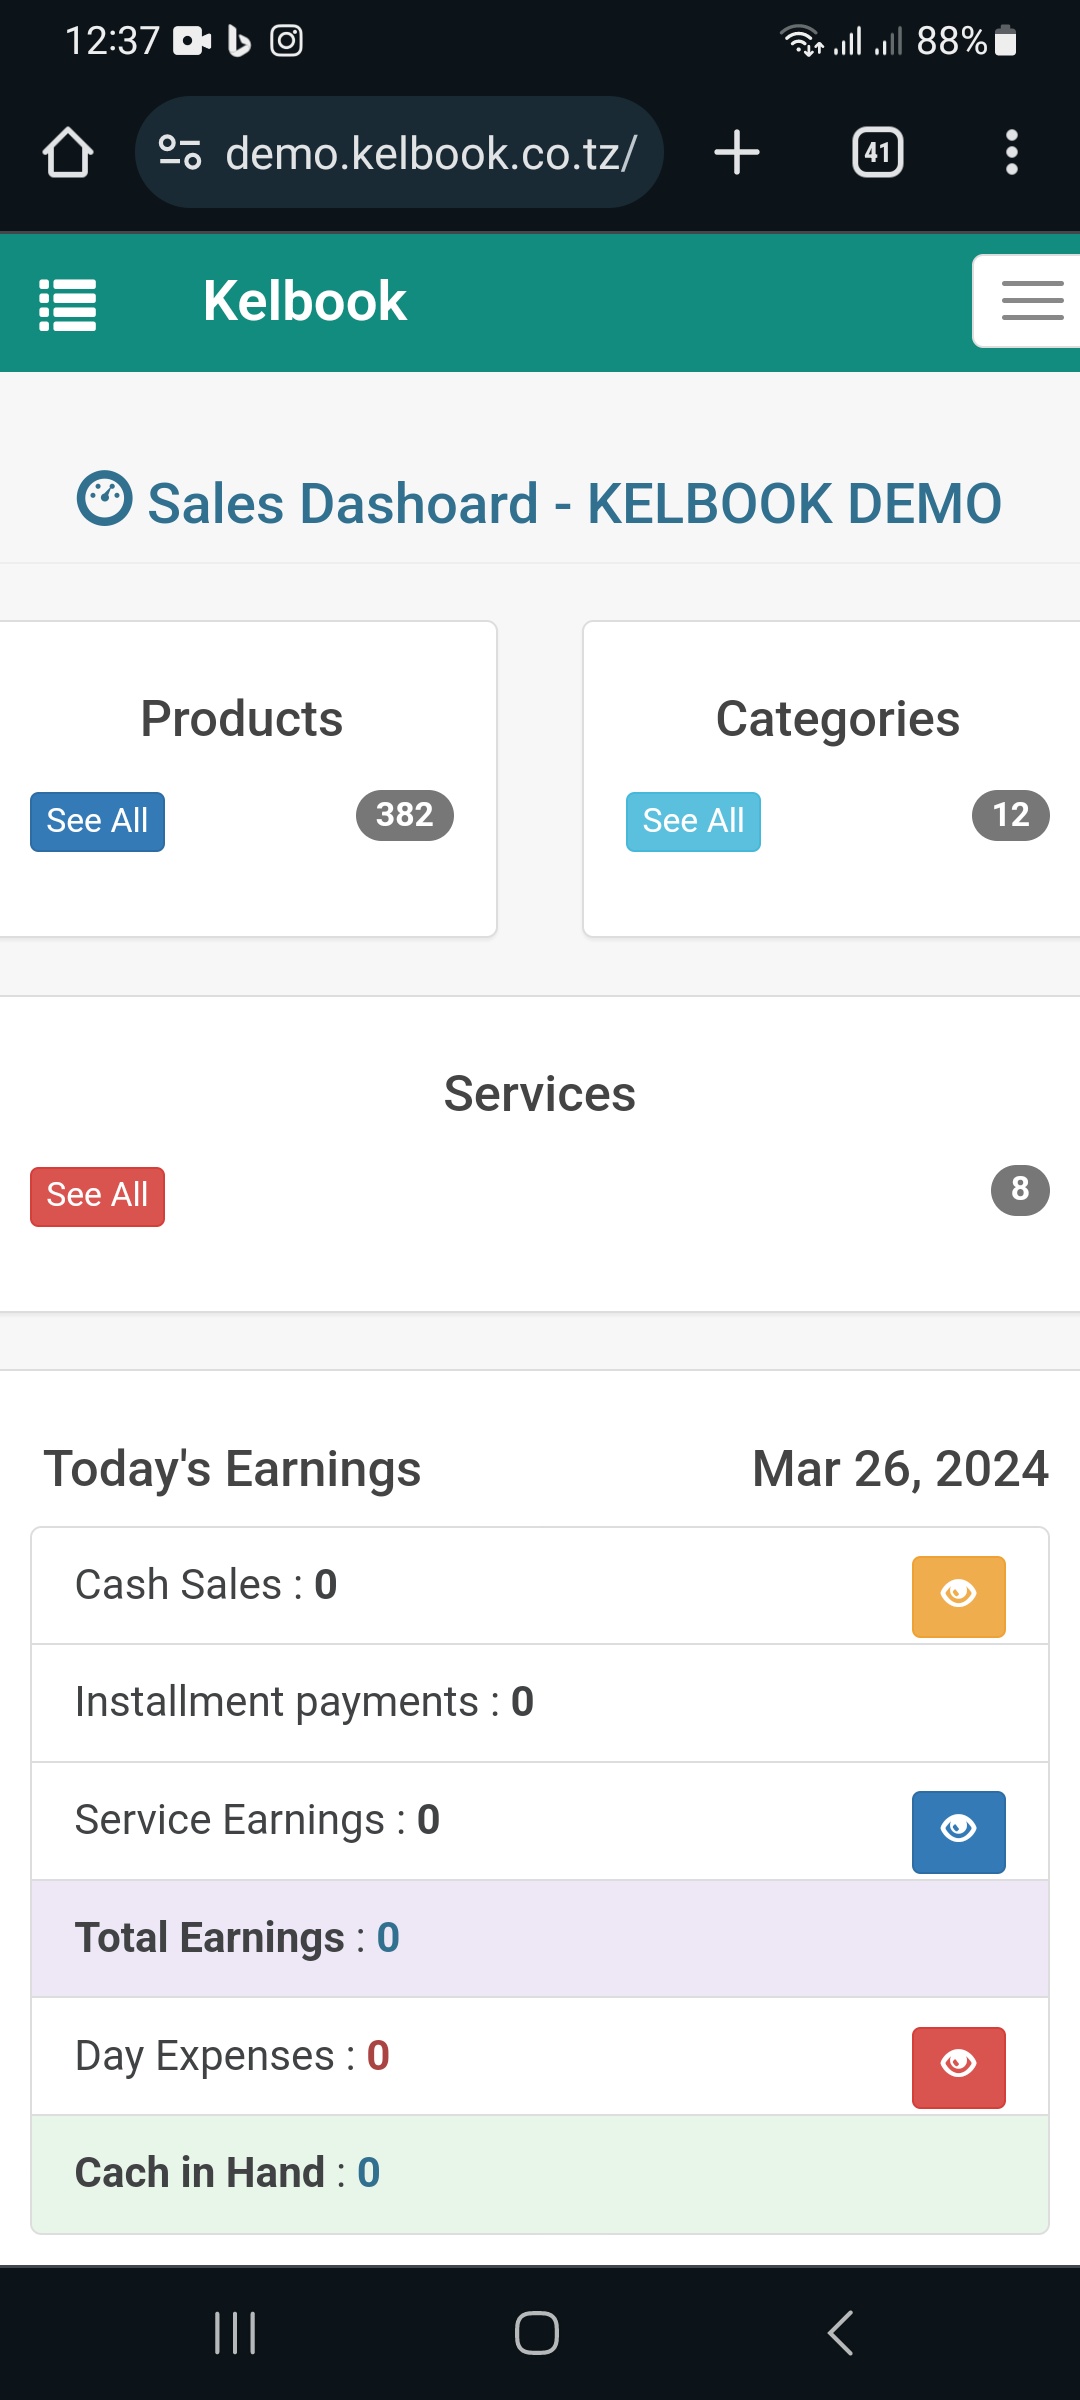
Task: Click See All under Categories
Action: click(693, 822)
